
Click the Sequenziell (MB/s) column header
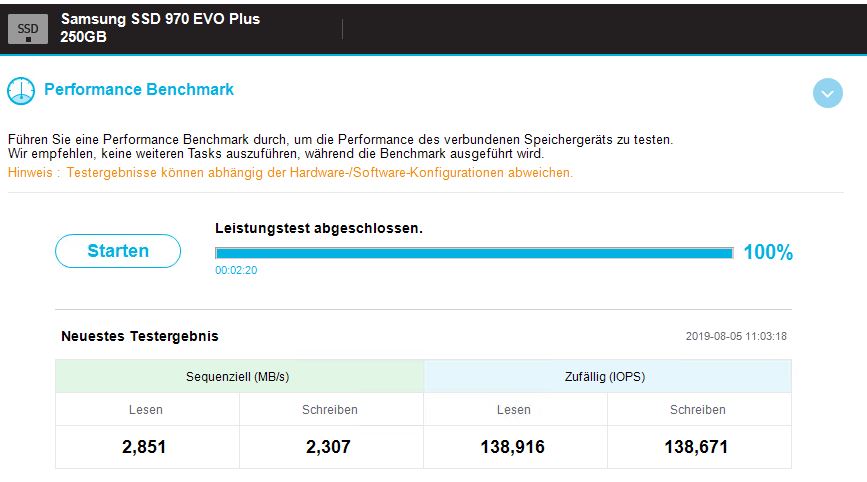(239, 376)
